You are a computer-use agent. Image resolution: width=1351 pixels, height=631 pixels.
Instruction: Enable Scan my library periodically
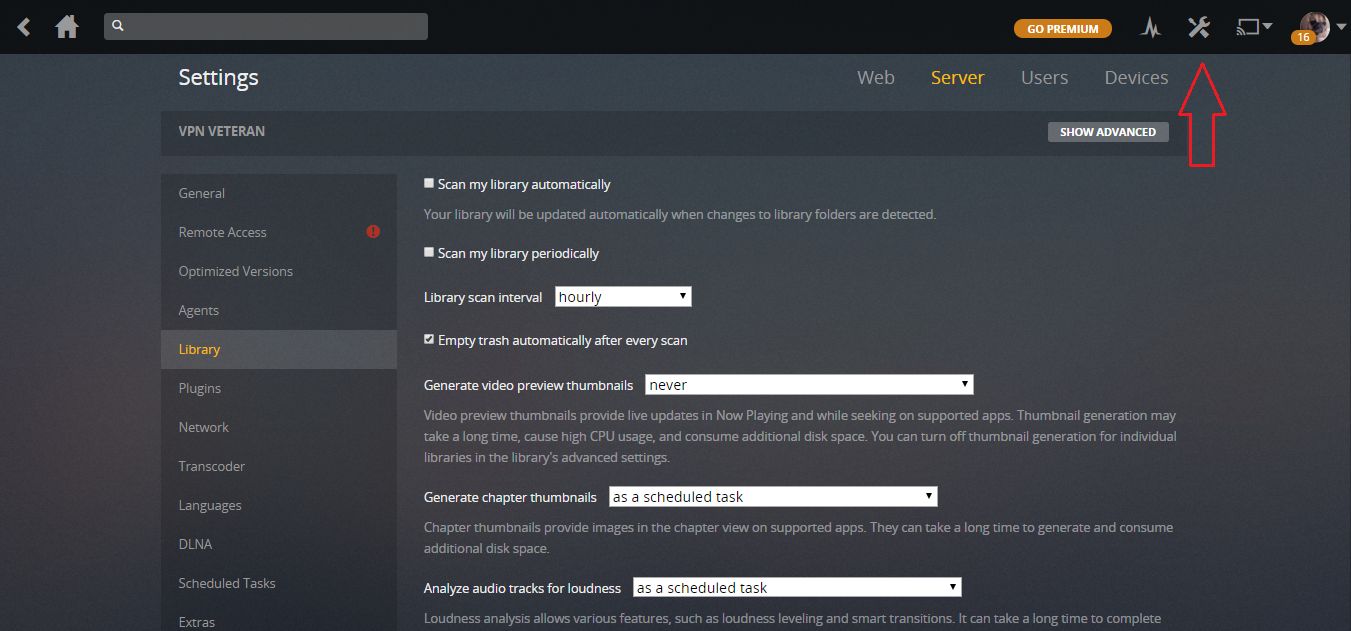[x=429, y=253]
